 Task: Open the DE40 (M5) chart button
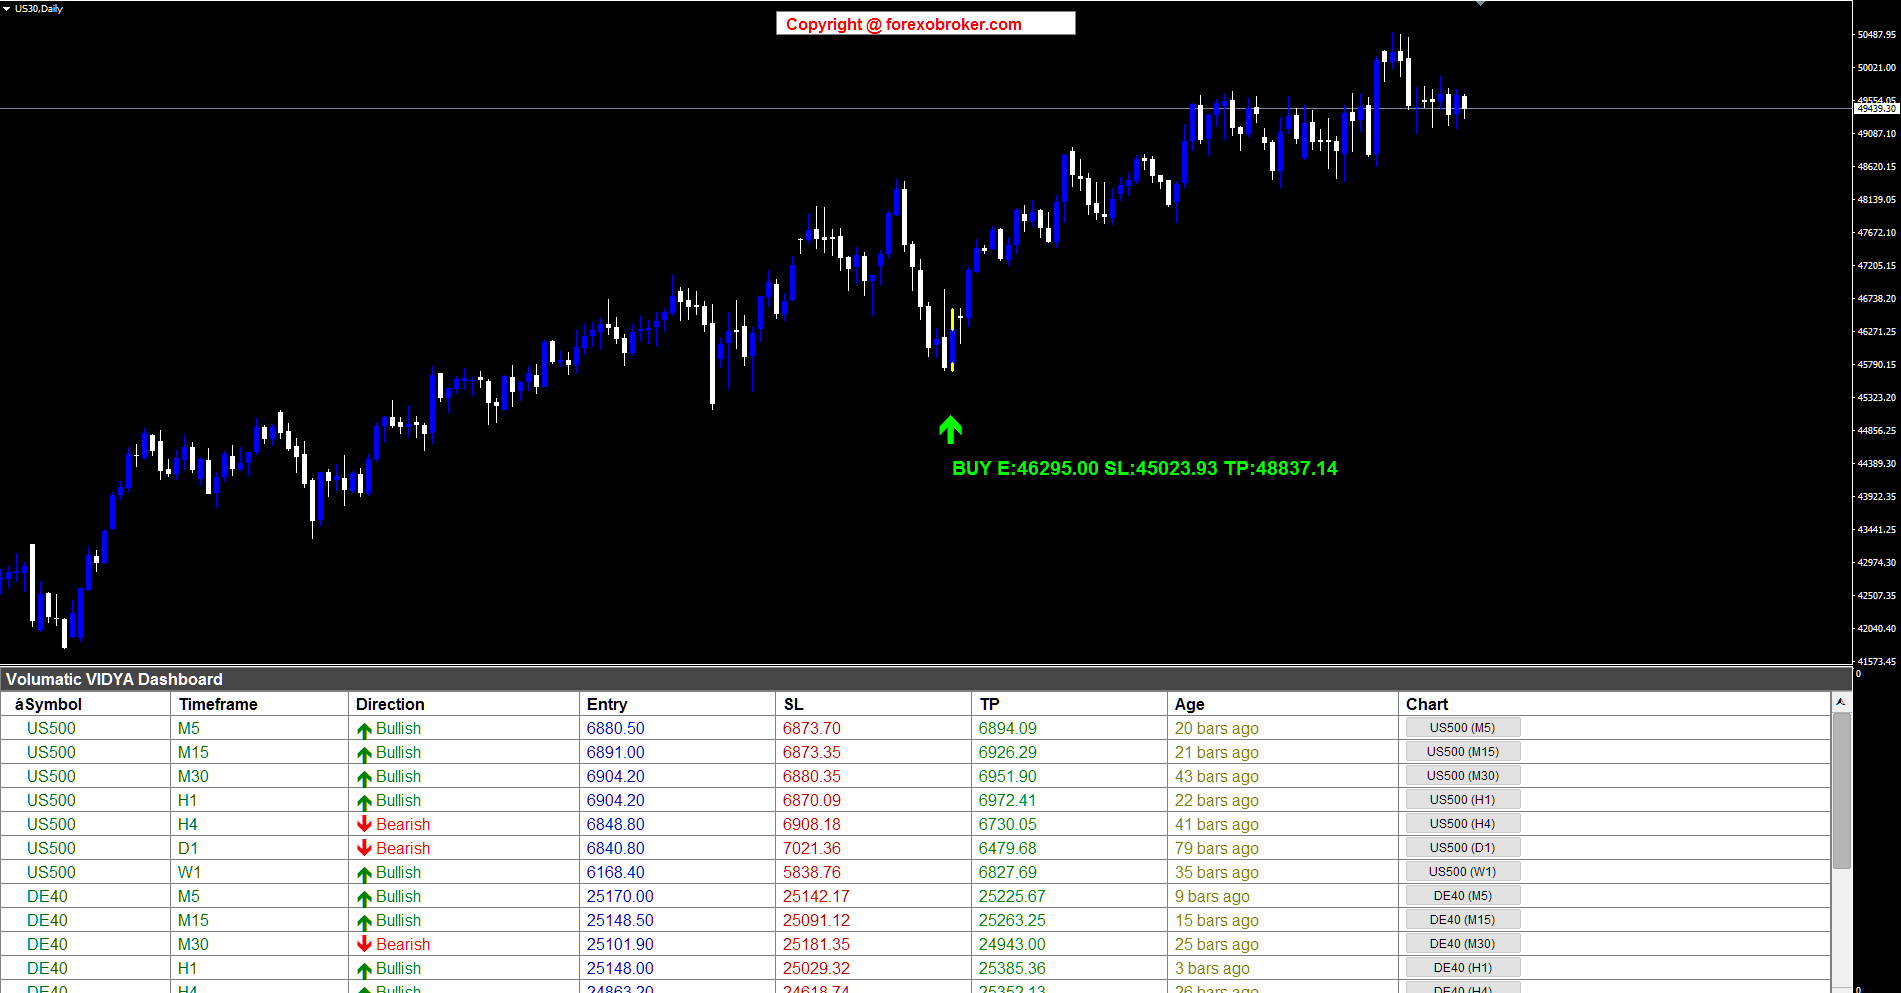(1462, 896)
